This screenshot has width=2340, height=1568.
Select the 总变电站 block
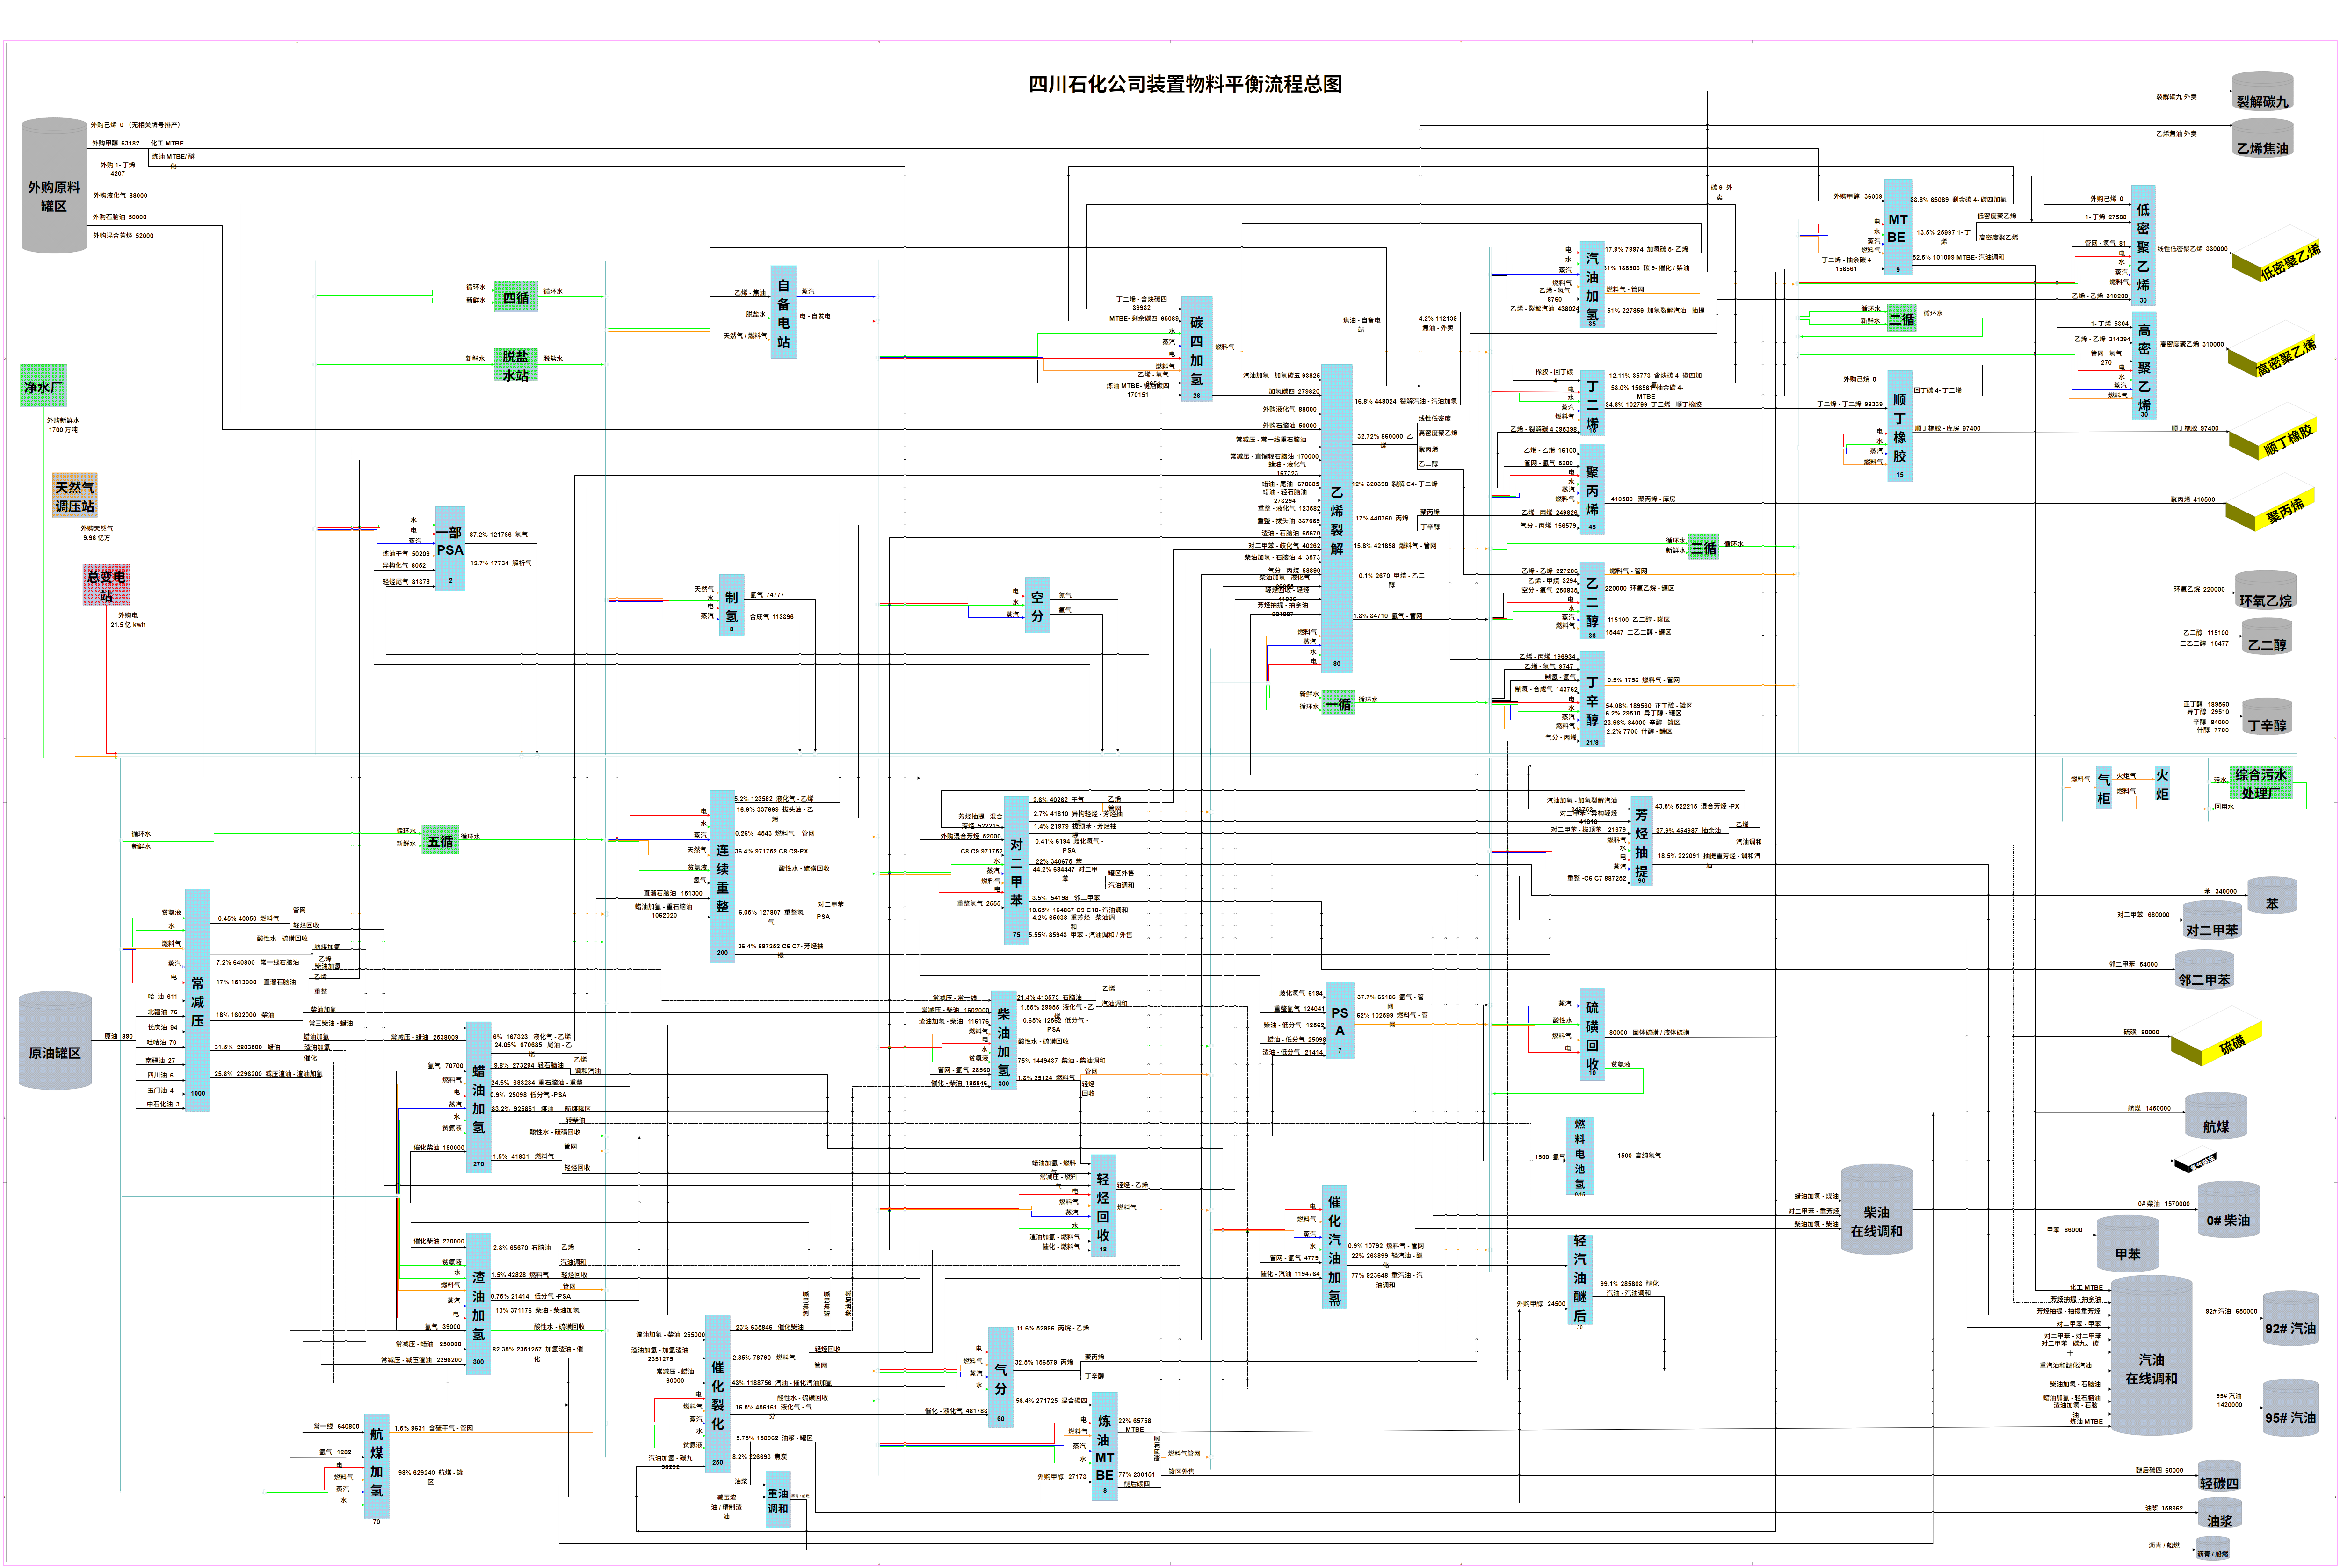click(106, 585)
